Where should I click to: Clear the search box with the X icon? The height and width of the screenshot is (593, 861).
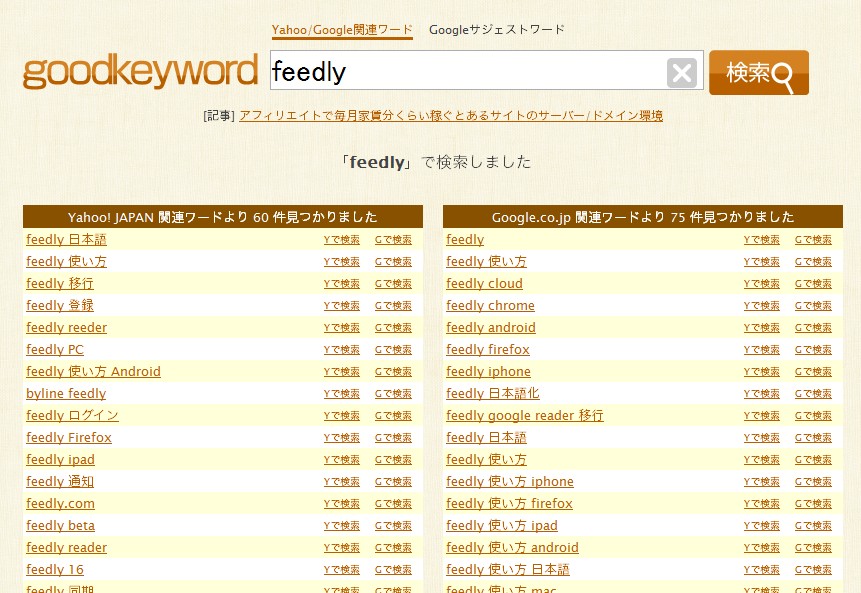coord(682,72)
